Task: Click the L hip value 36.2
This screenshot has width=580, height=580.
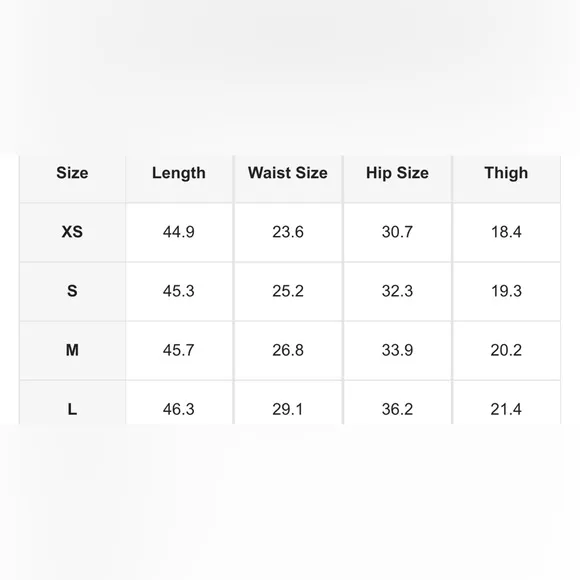Action: coord(397,409)
